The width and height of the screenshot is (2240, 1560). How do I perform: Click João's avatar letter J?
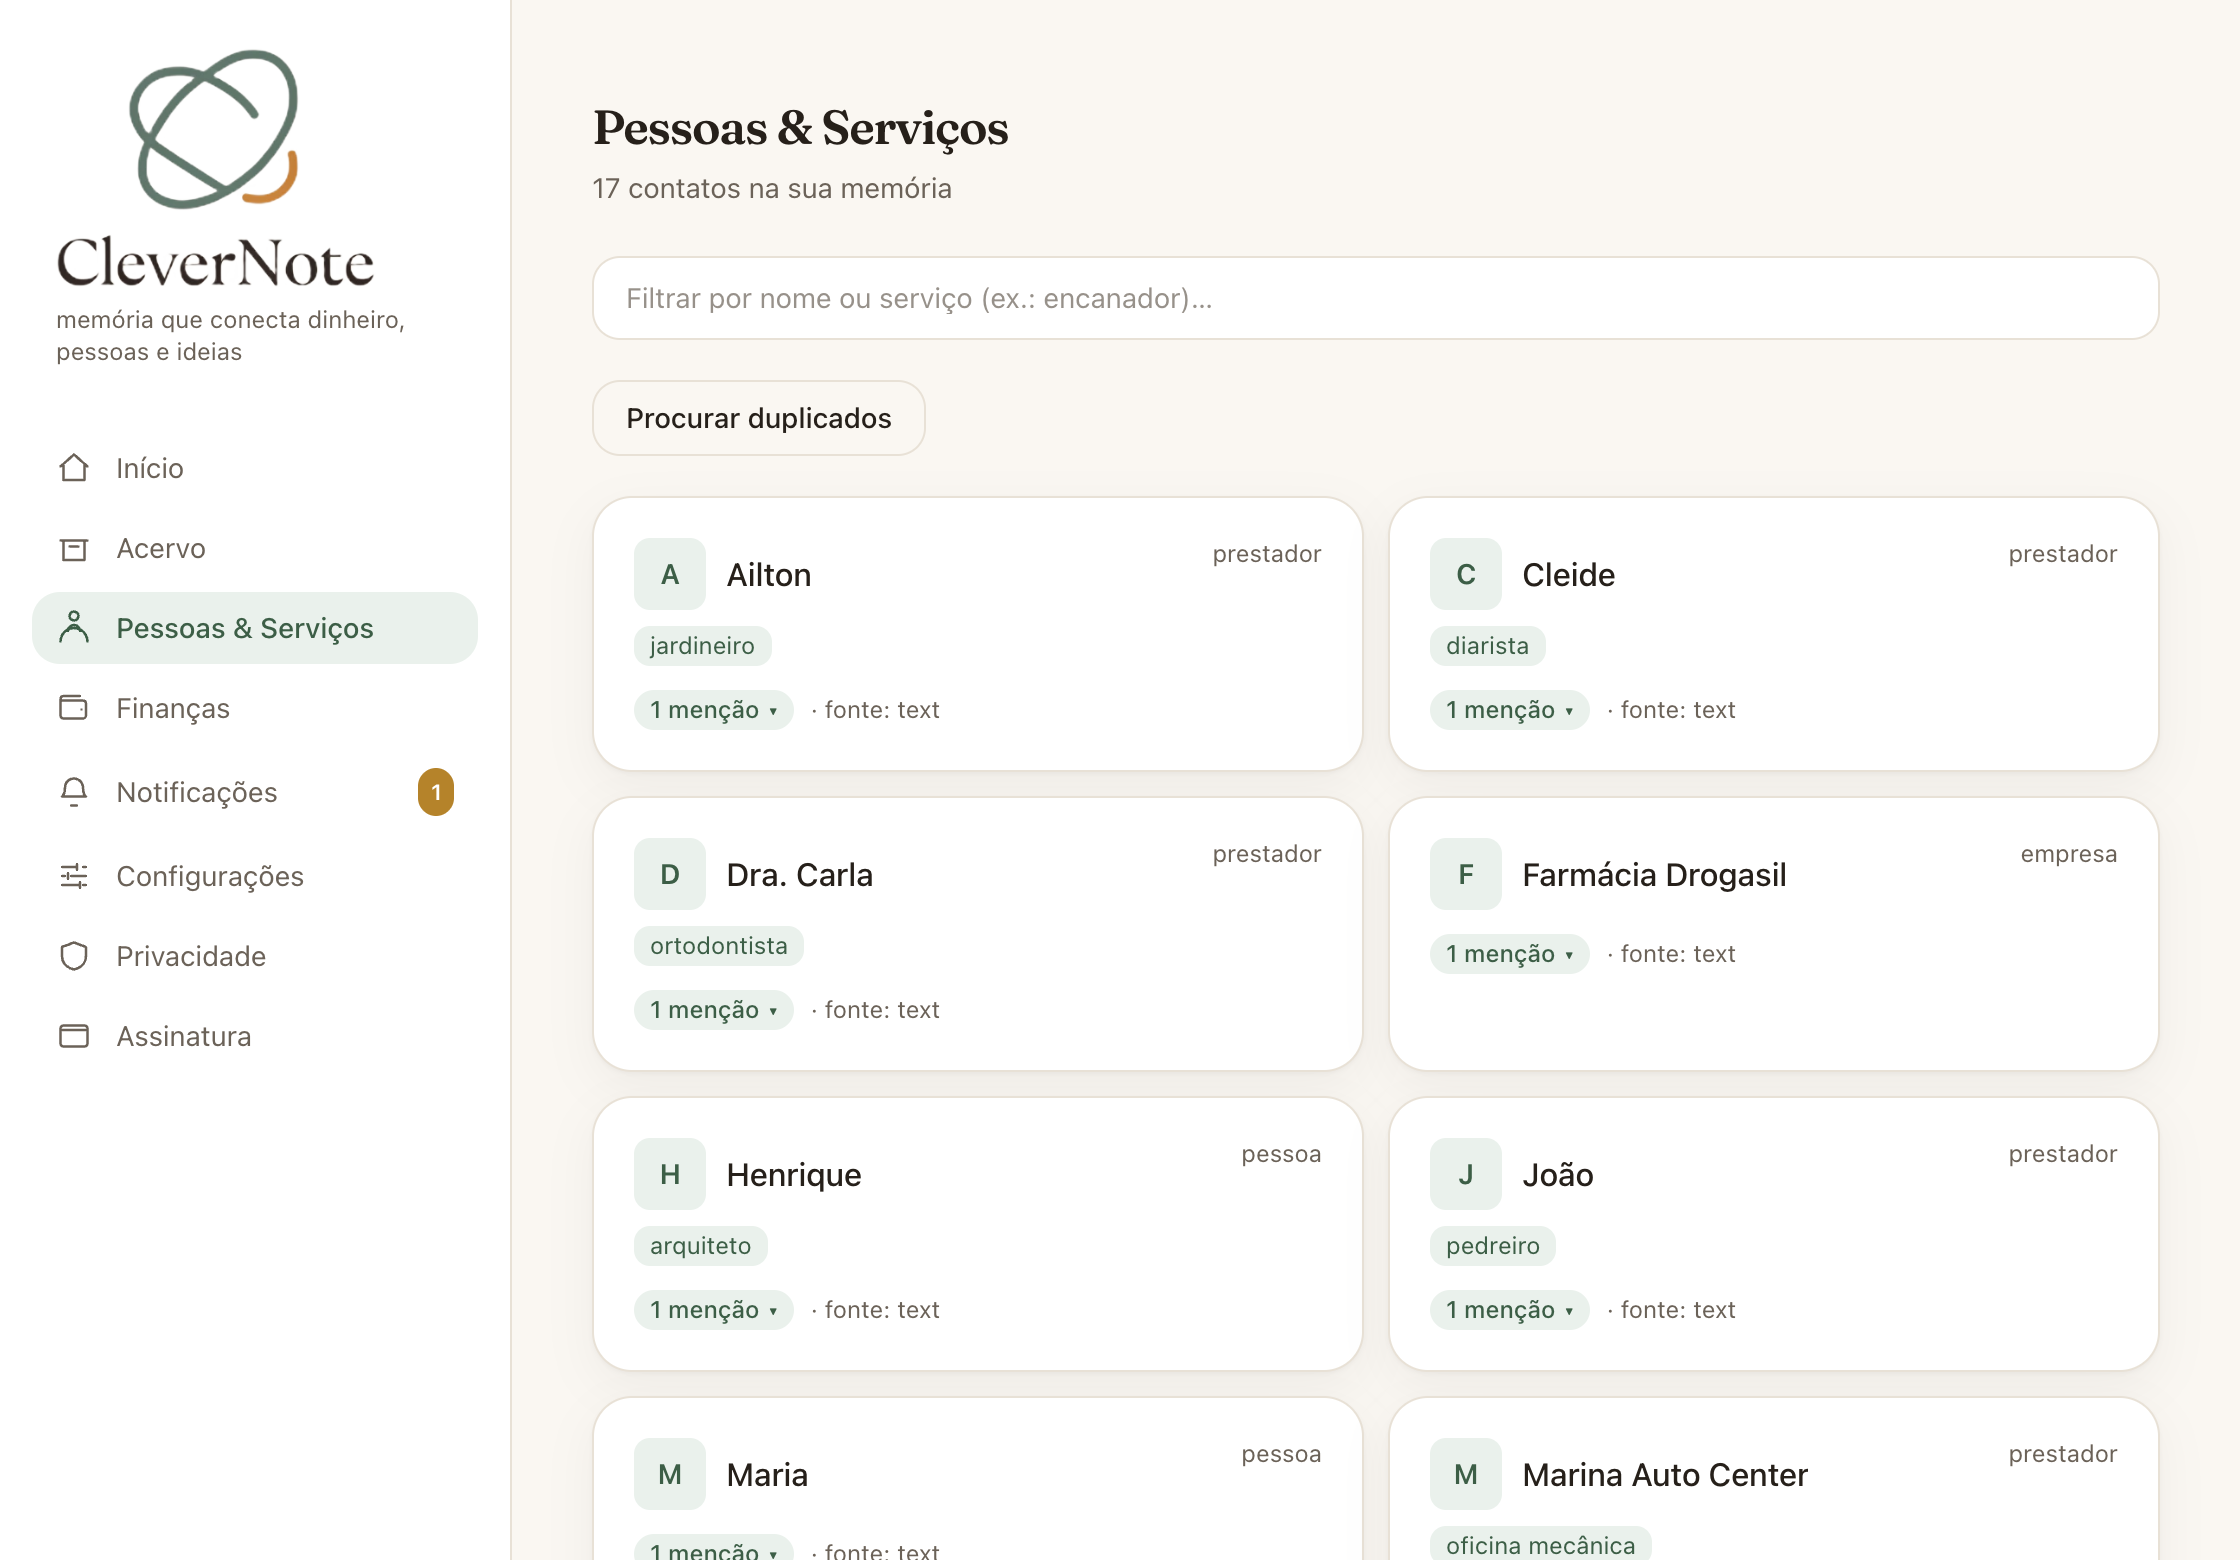coord(1466,1174)
